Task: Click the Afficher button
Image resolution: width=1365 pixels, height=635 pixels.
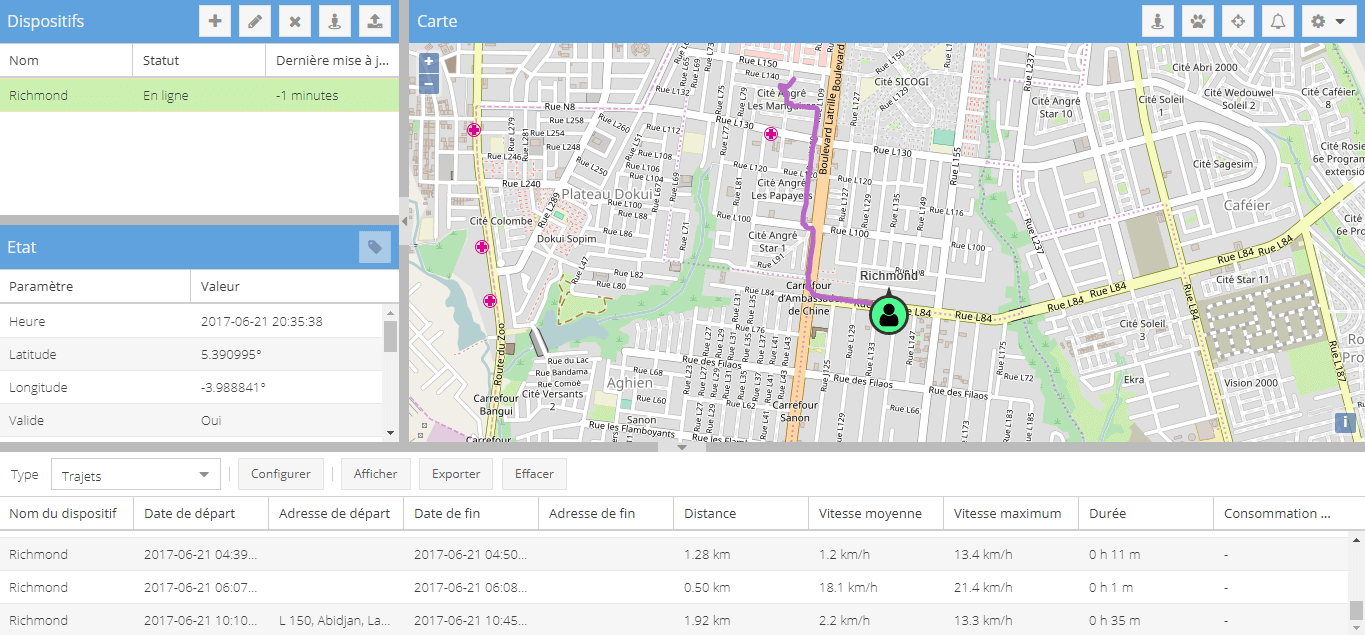Action: (x=375, y=474)
